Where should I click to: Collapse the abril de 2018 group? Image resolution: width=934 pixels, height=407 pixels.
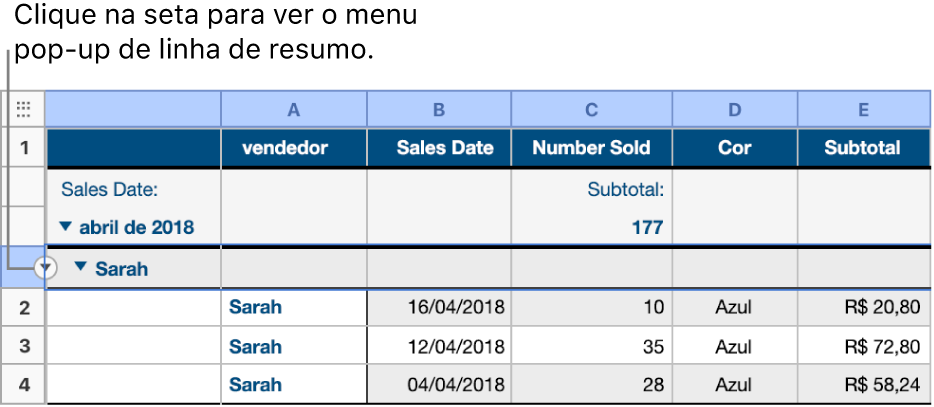pyautogui.click(x=69, y=228)
